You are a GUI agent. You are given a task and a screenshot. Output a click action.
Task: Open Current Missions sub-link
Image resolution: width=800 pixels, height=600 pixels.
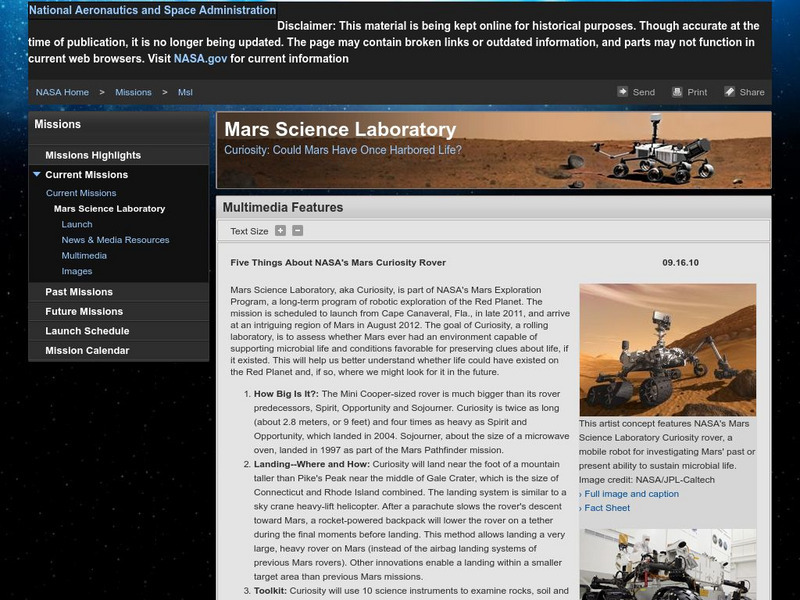81,193
